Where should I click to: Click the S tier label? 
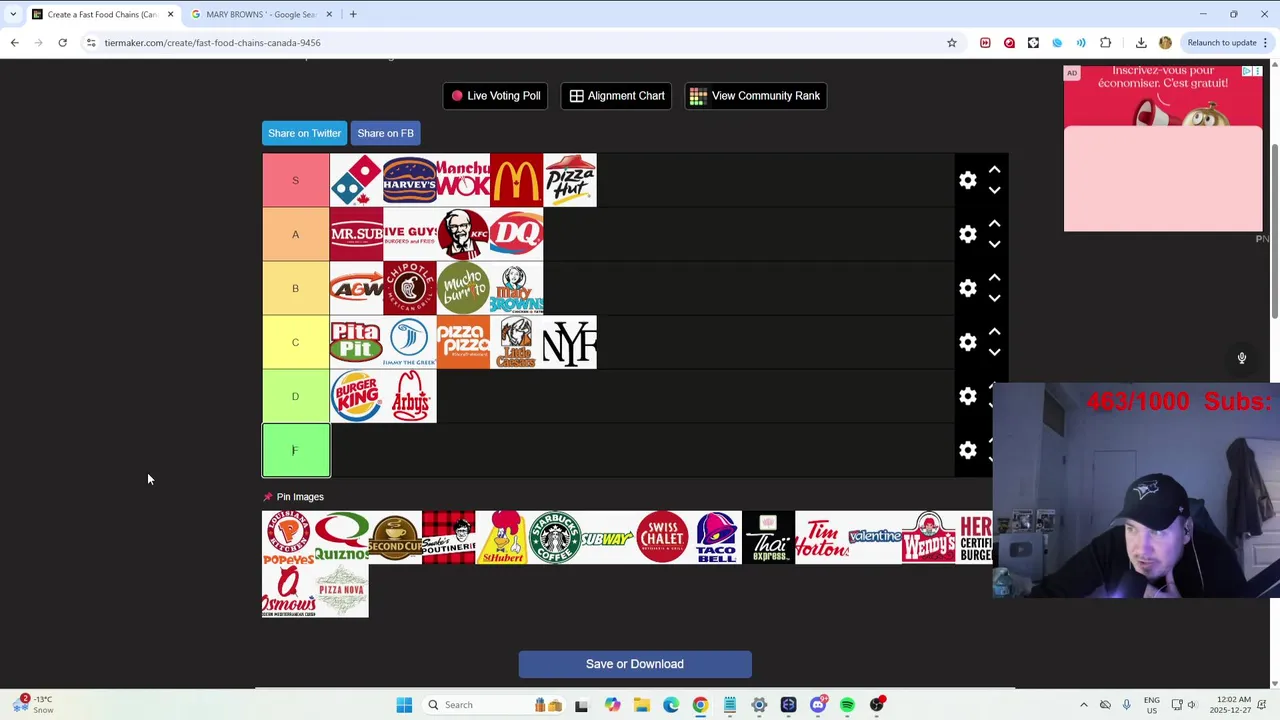[296, 180]
